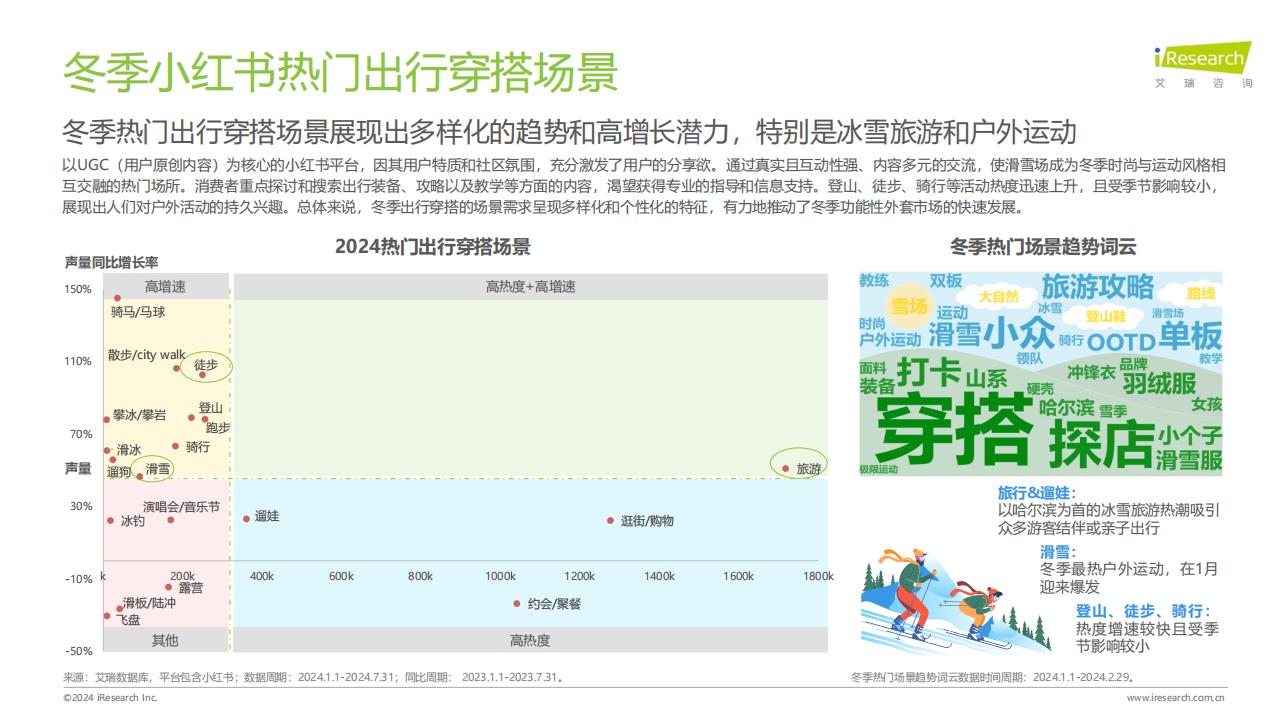Click the 冰钓 data label
The image size is (1280, 720).
click(132, 521)
